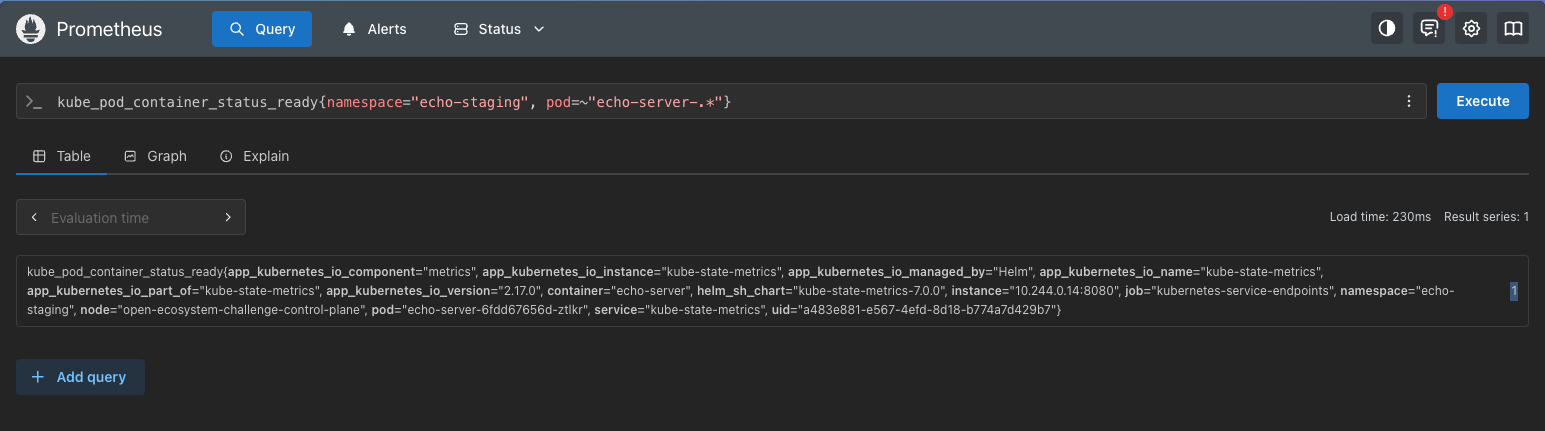Viewport: 1545px width, 431px height.
Task: Click the kube_pod_container_status_ready result series row
Action: click(x=772, y=291)
